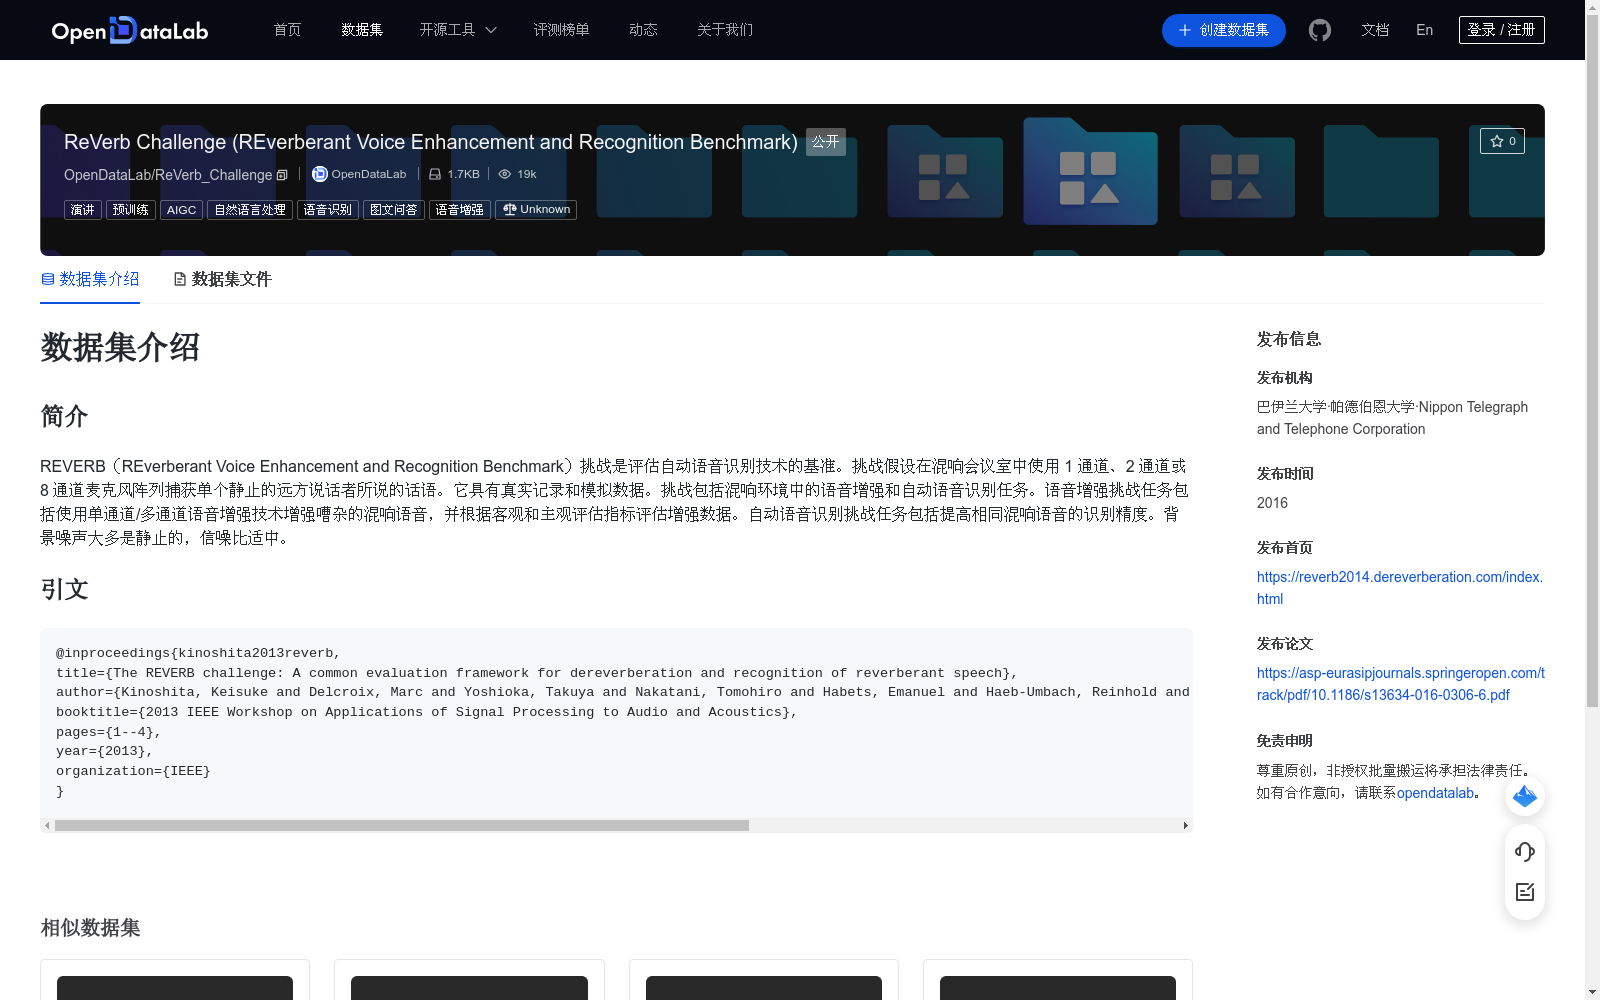Viewport: 1600px width, 1000px height.
Task: Open the customer support headset icon
Action: [1525, 852]
